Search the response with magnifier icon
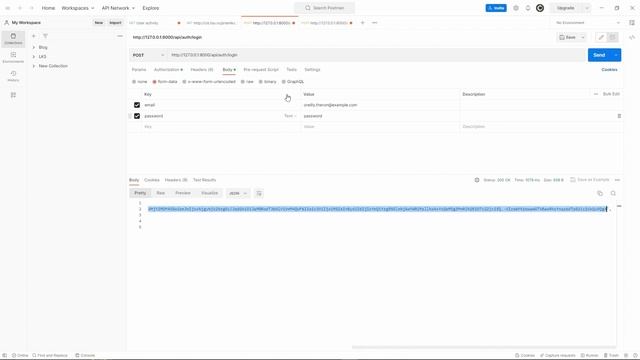The width and height of the screenshot is (640, 360). point(613,193)
